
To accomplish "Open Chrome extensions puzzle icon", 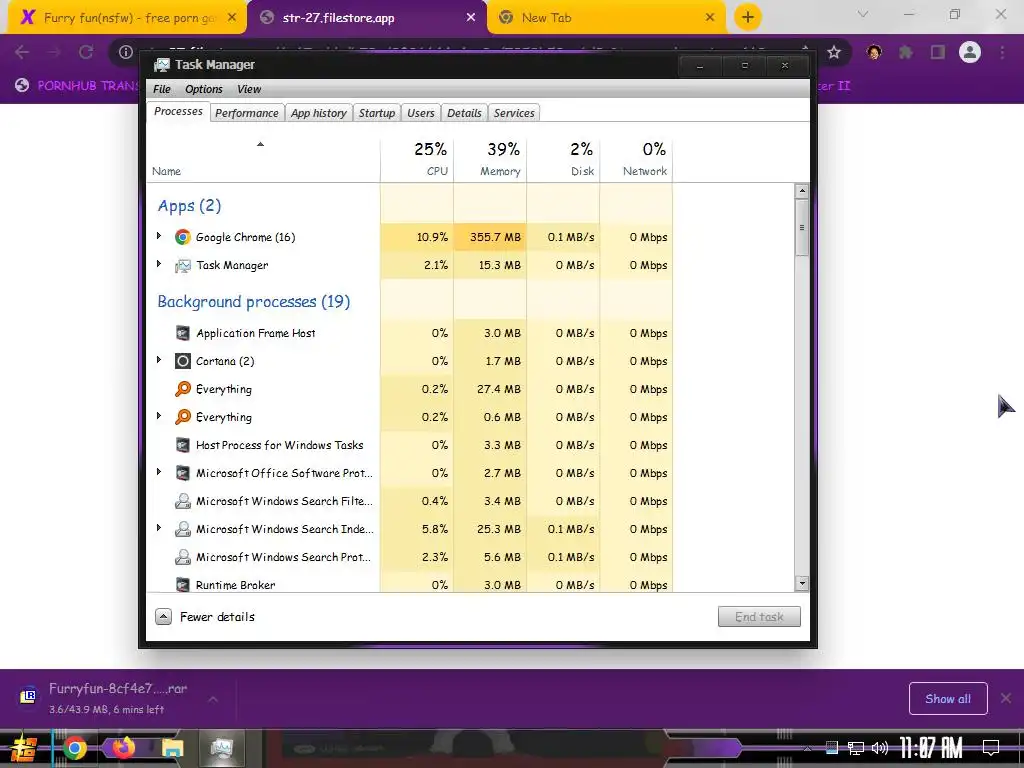I will click(906, 52).
